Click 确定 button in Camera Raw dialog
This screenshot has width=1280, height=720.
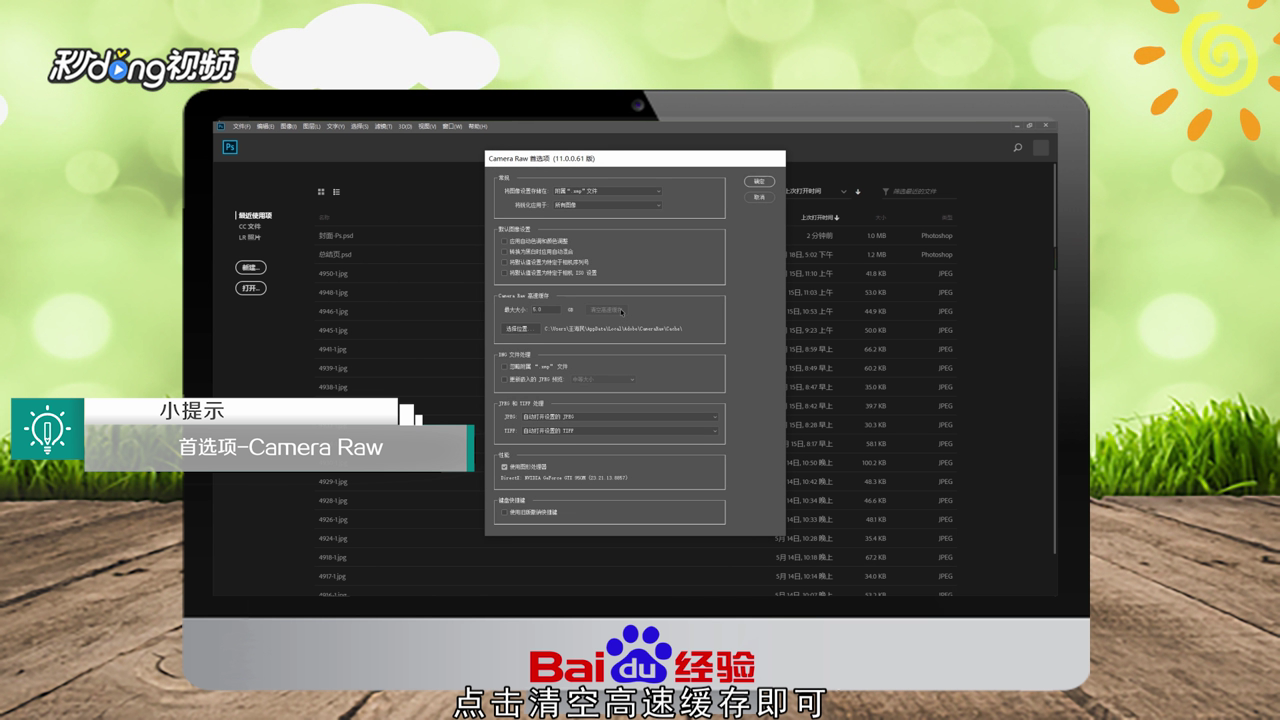click(759, 182)
